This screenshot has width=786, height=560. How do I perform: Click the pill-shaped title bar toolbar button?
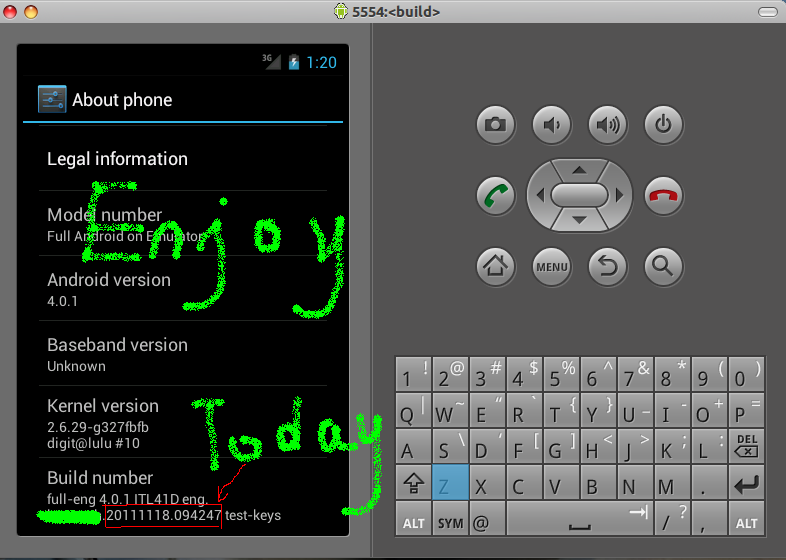[x=767, y=12]
